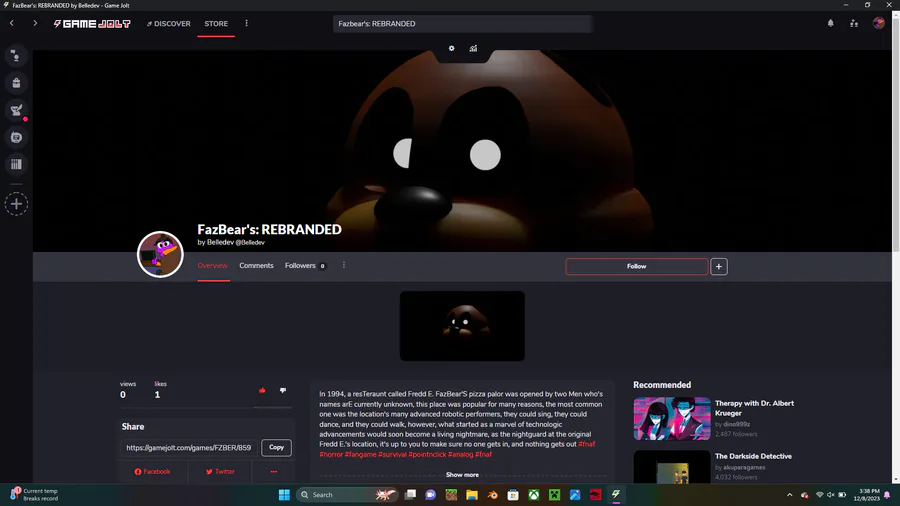Open Therapy with Dr. Albert Krueger recommendation

(754, 408)
